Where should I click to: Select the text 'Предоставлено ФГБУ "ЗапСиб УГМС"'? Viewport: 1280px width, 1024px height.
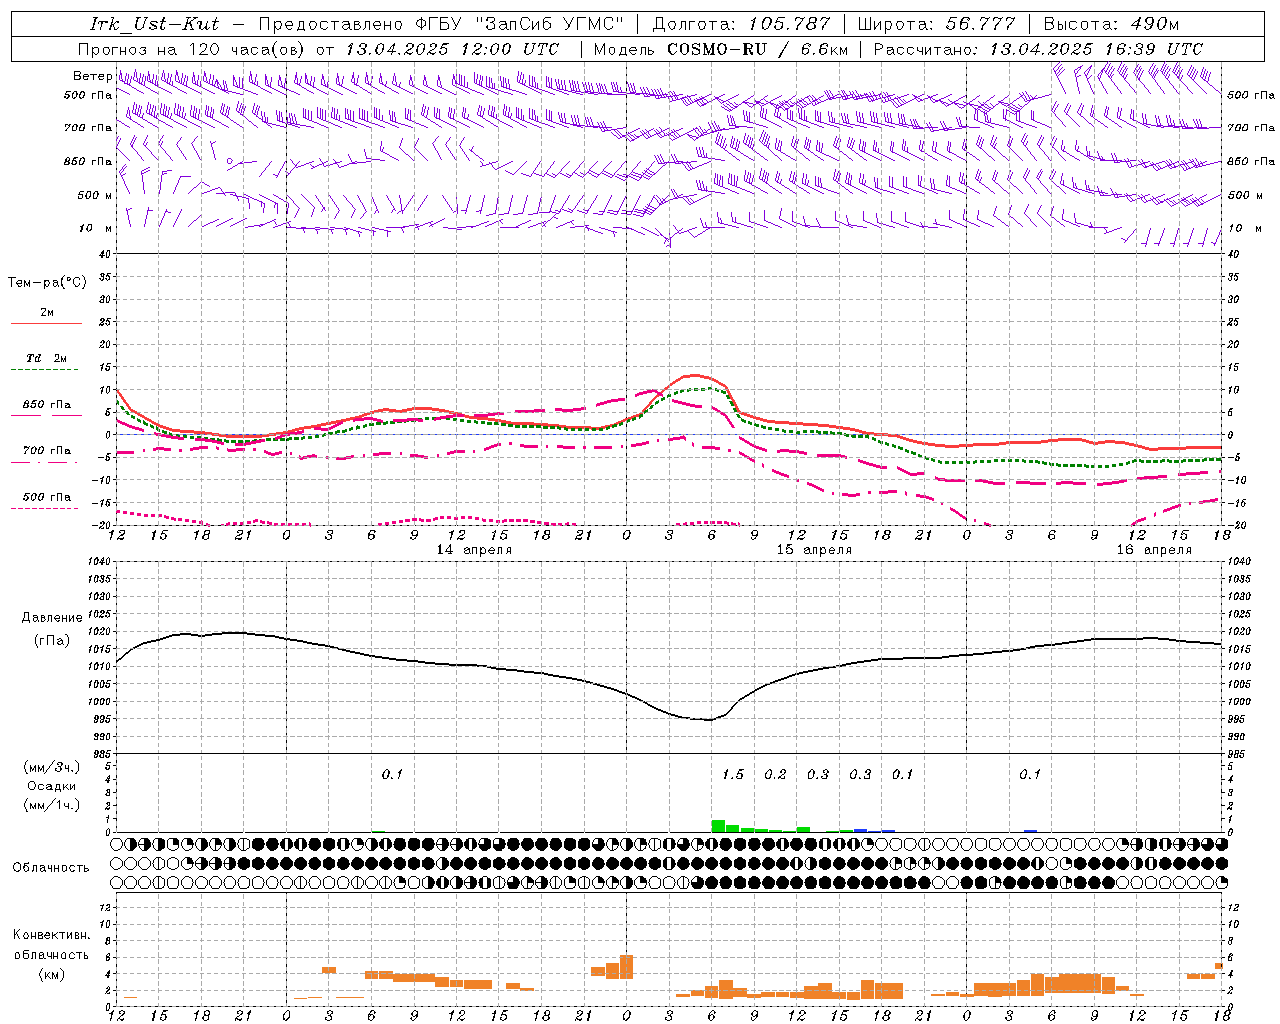pos(441,23)
